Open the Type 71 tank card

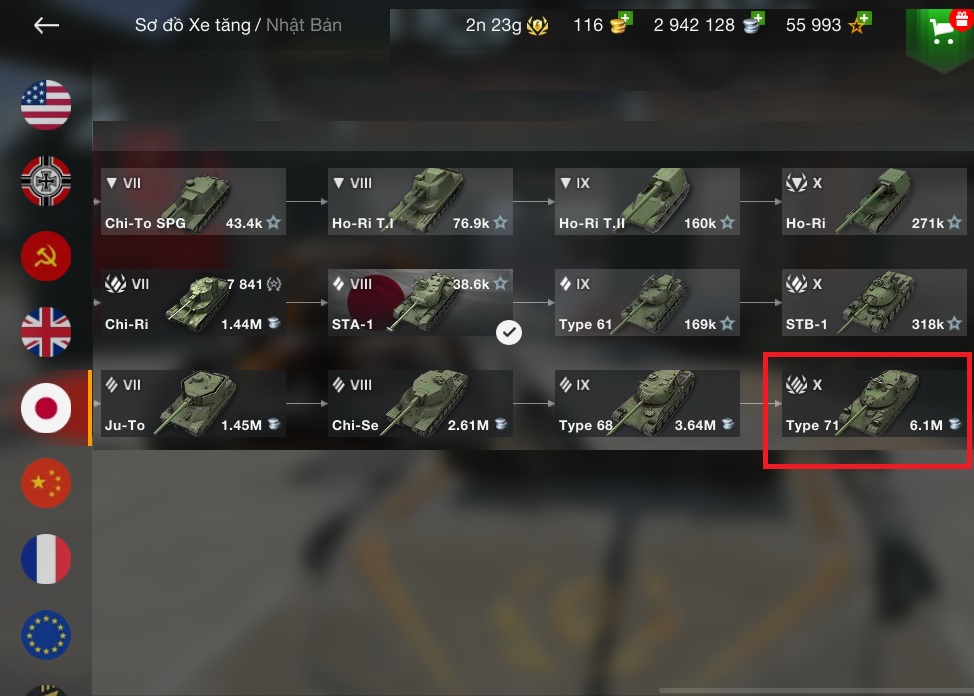[x=874, y=404]
